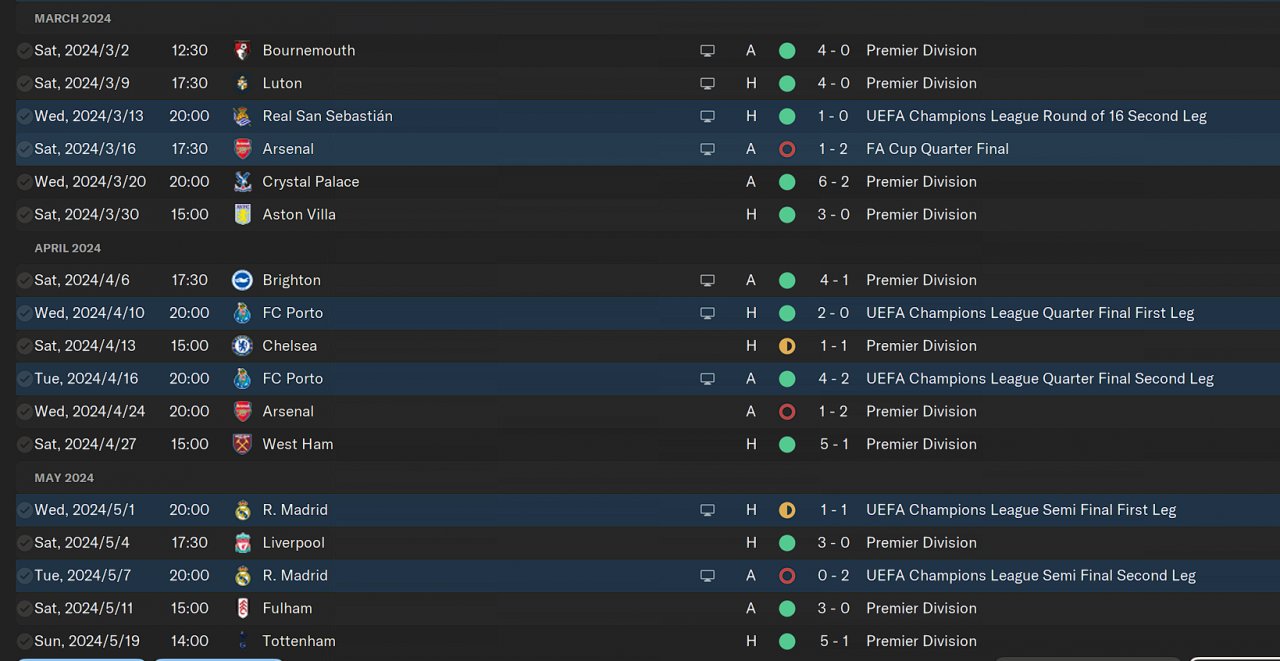Click the 6 - 2 score against Crystal Palace
Screen dimensions: 1280x661
tap(833, 182)
